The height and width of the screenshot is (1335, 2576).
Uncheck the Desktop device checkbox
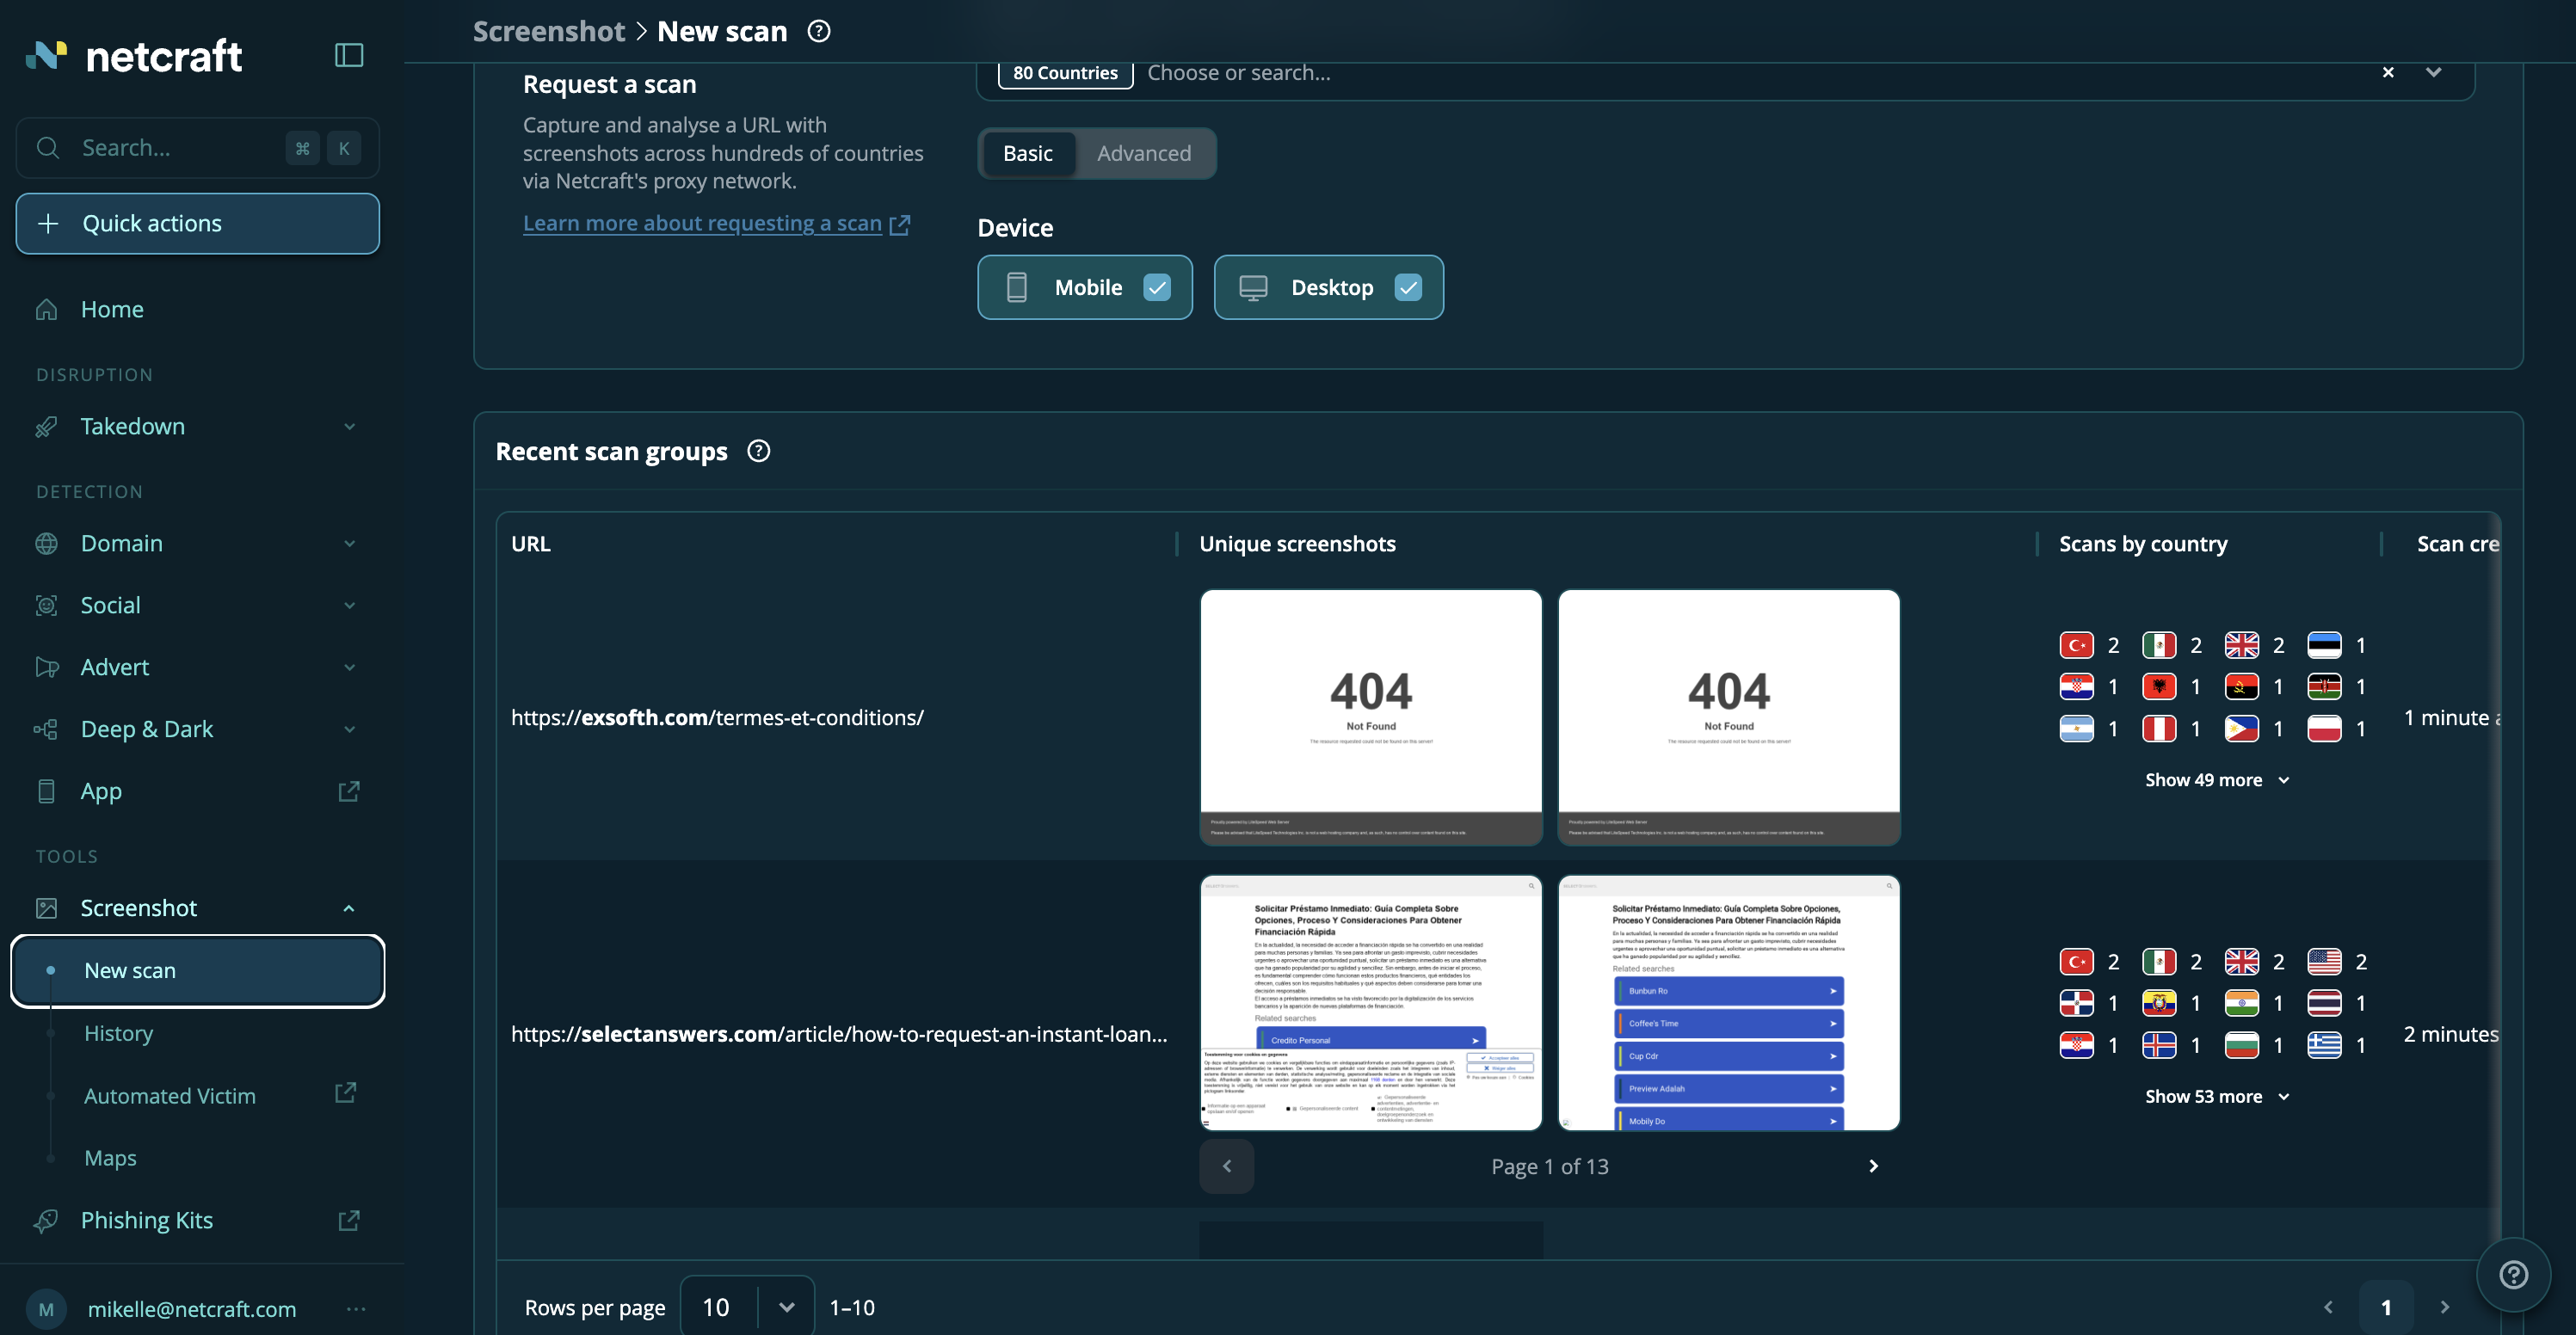[x=1408, y=287]
